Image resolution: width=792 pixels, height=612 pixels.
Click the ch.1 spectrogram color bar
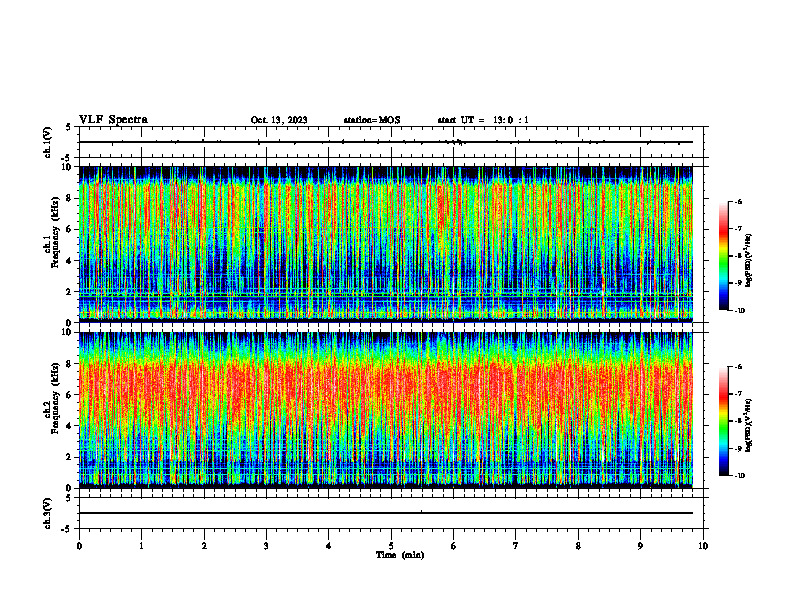[723, 256]
